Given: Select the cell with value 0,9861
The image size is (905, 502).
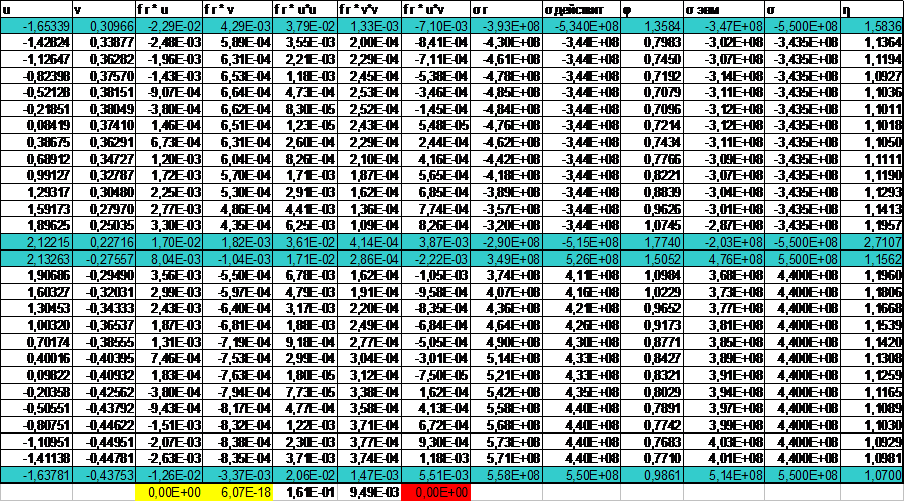Looking at the screenshot, I should click(x=656, y=474).
